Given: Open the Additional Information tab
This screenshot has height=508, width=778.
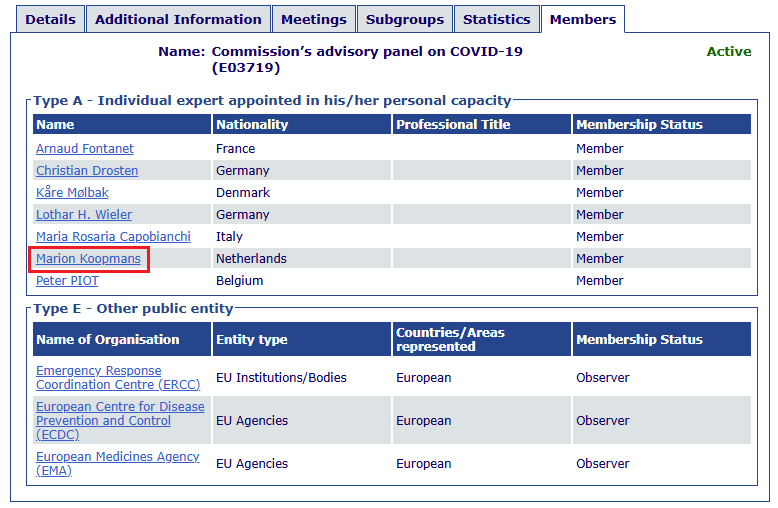Looking at the screenshot, I should (178, 19).
